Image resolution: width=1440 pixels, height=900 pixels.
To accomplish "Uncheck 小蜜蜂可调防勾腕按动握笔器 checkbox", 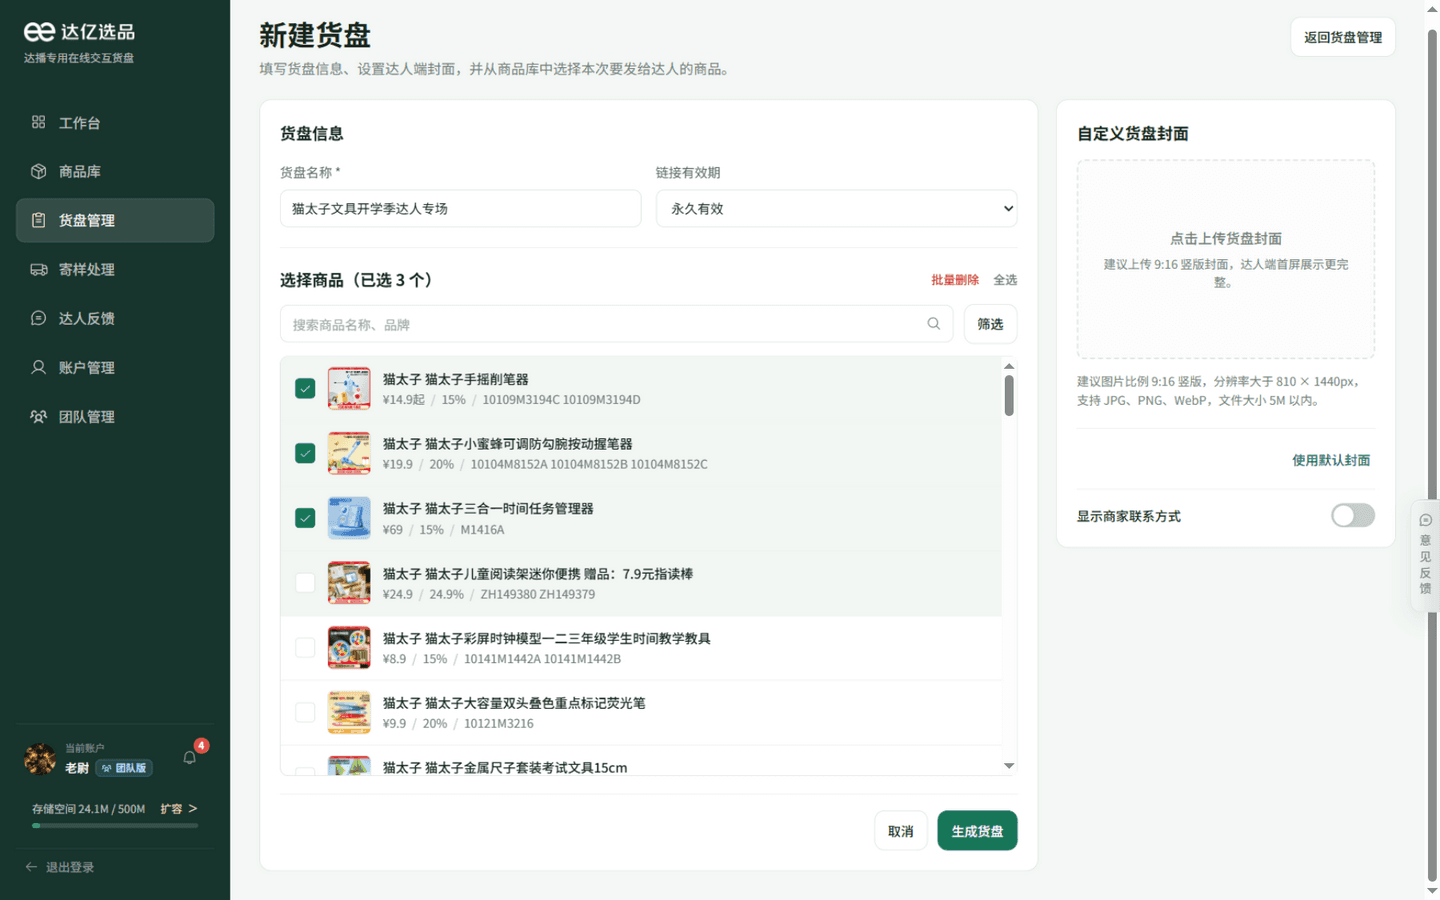I will point(305,453).
